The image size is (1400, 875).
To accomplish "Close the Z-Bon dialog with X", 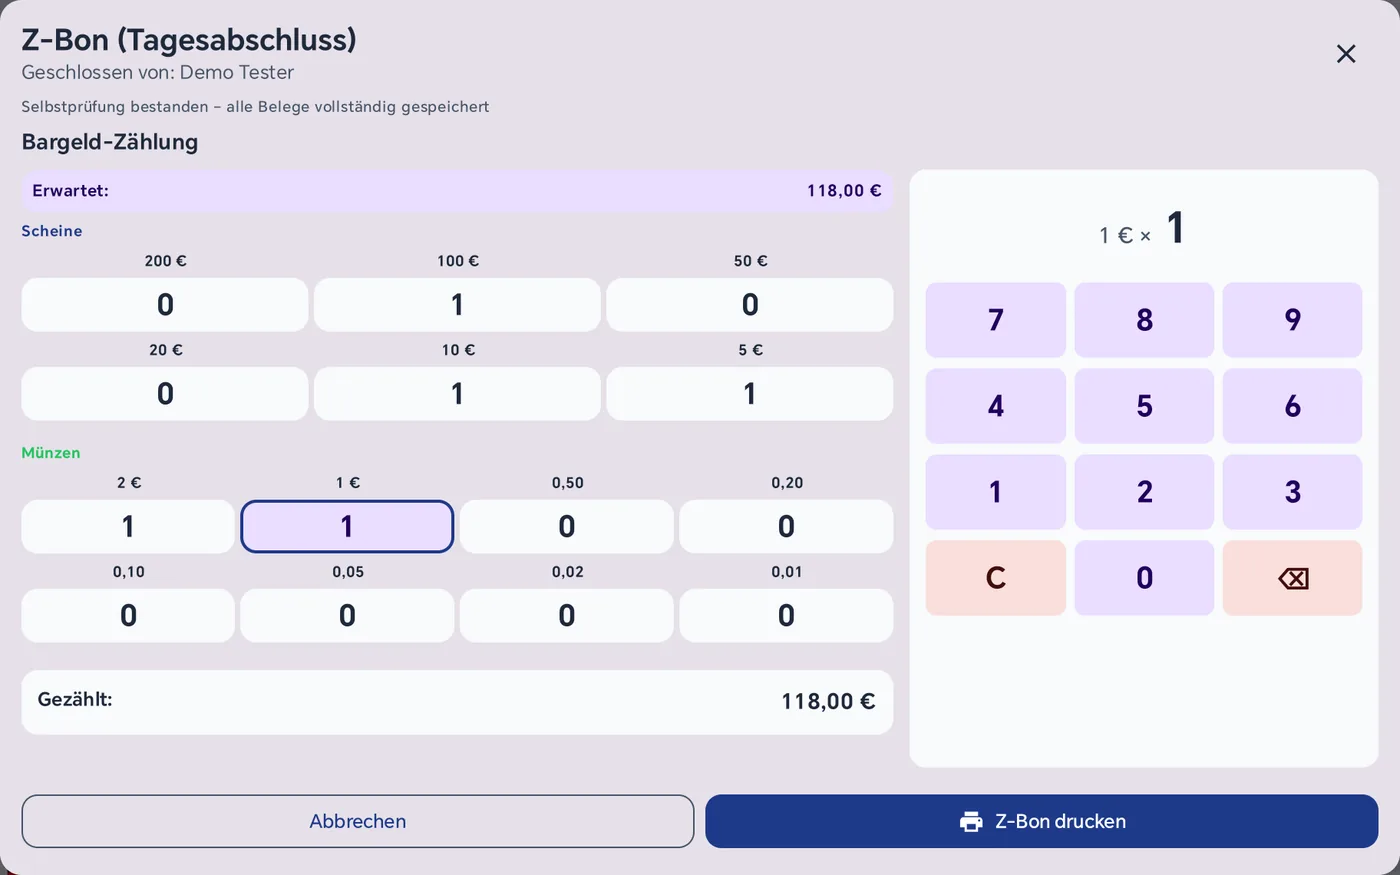I will click(x=1346, y=54).
